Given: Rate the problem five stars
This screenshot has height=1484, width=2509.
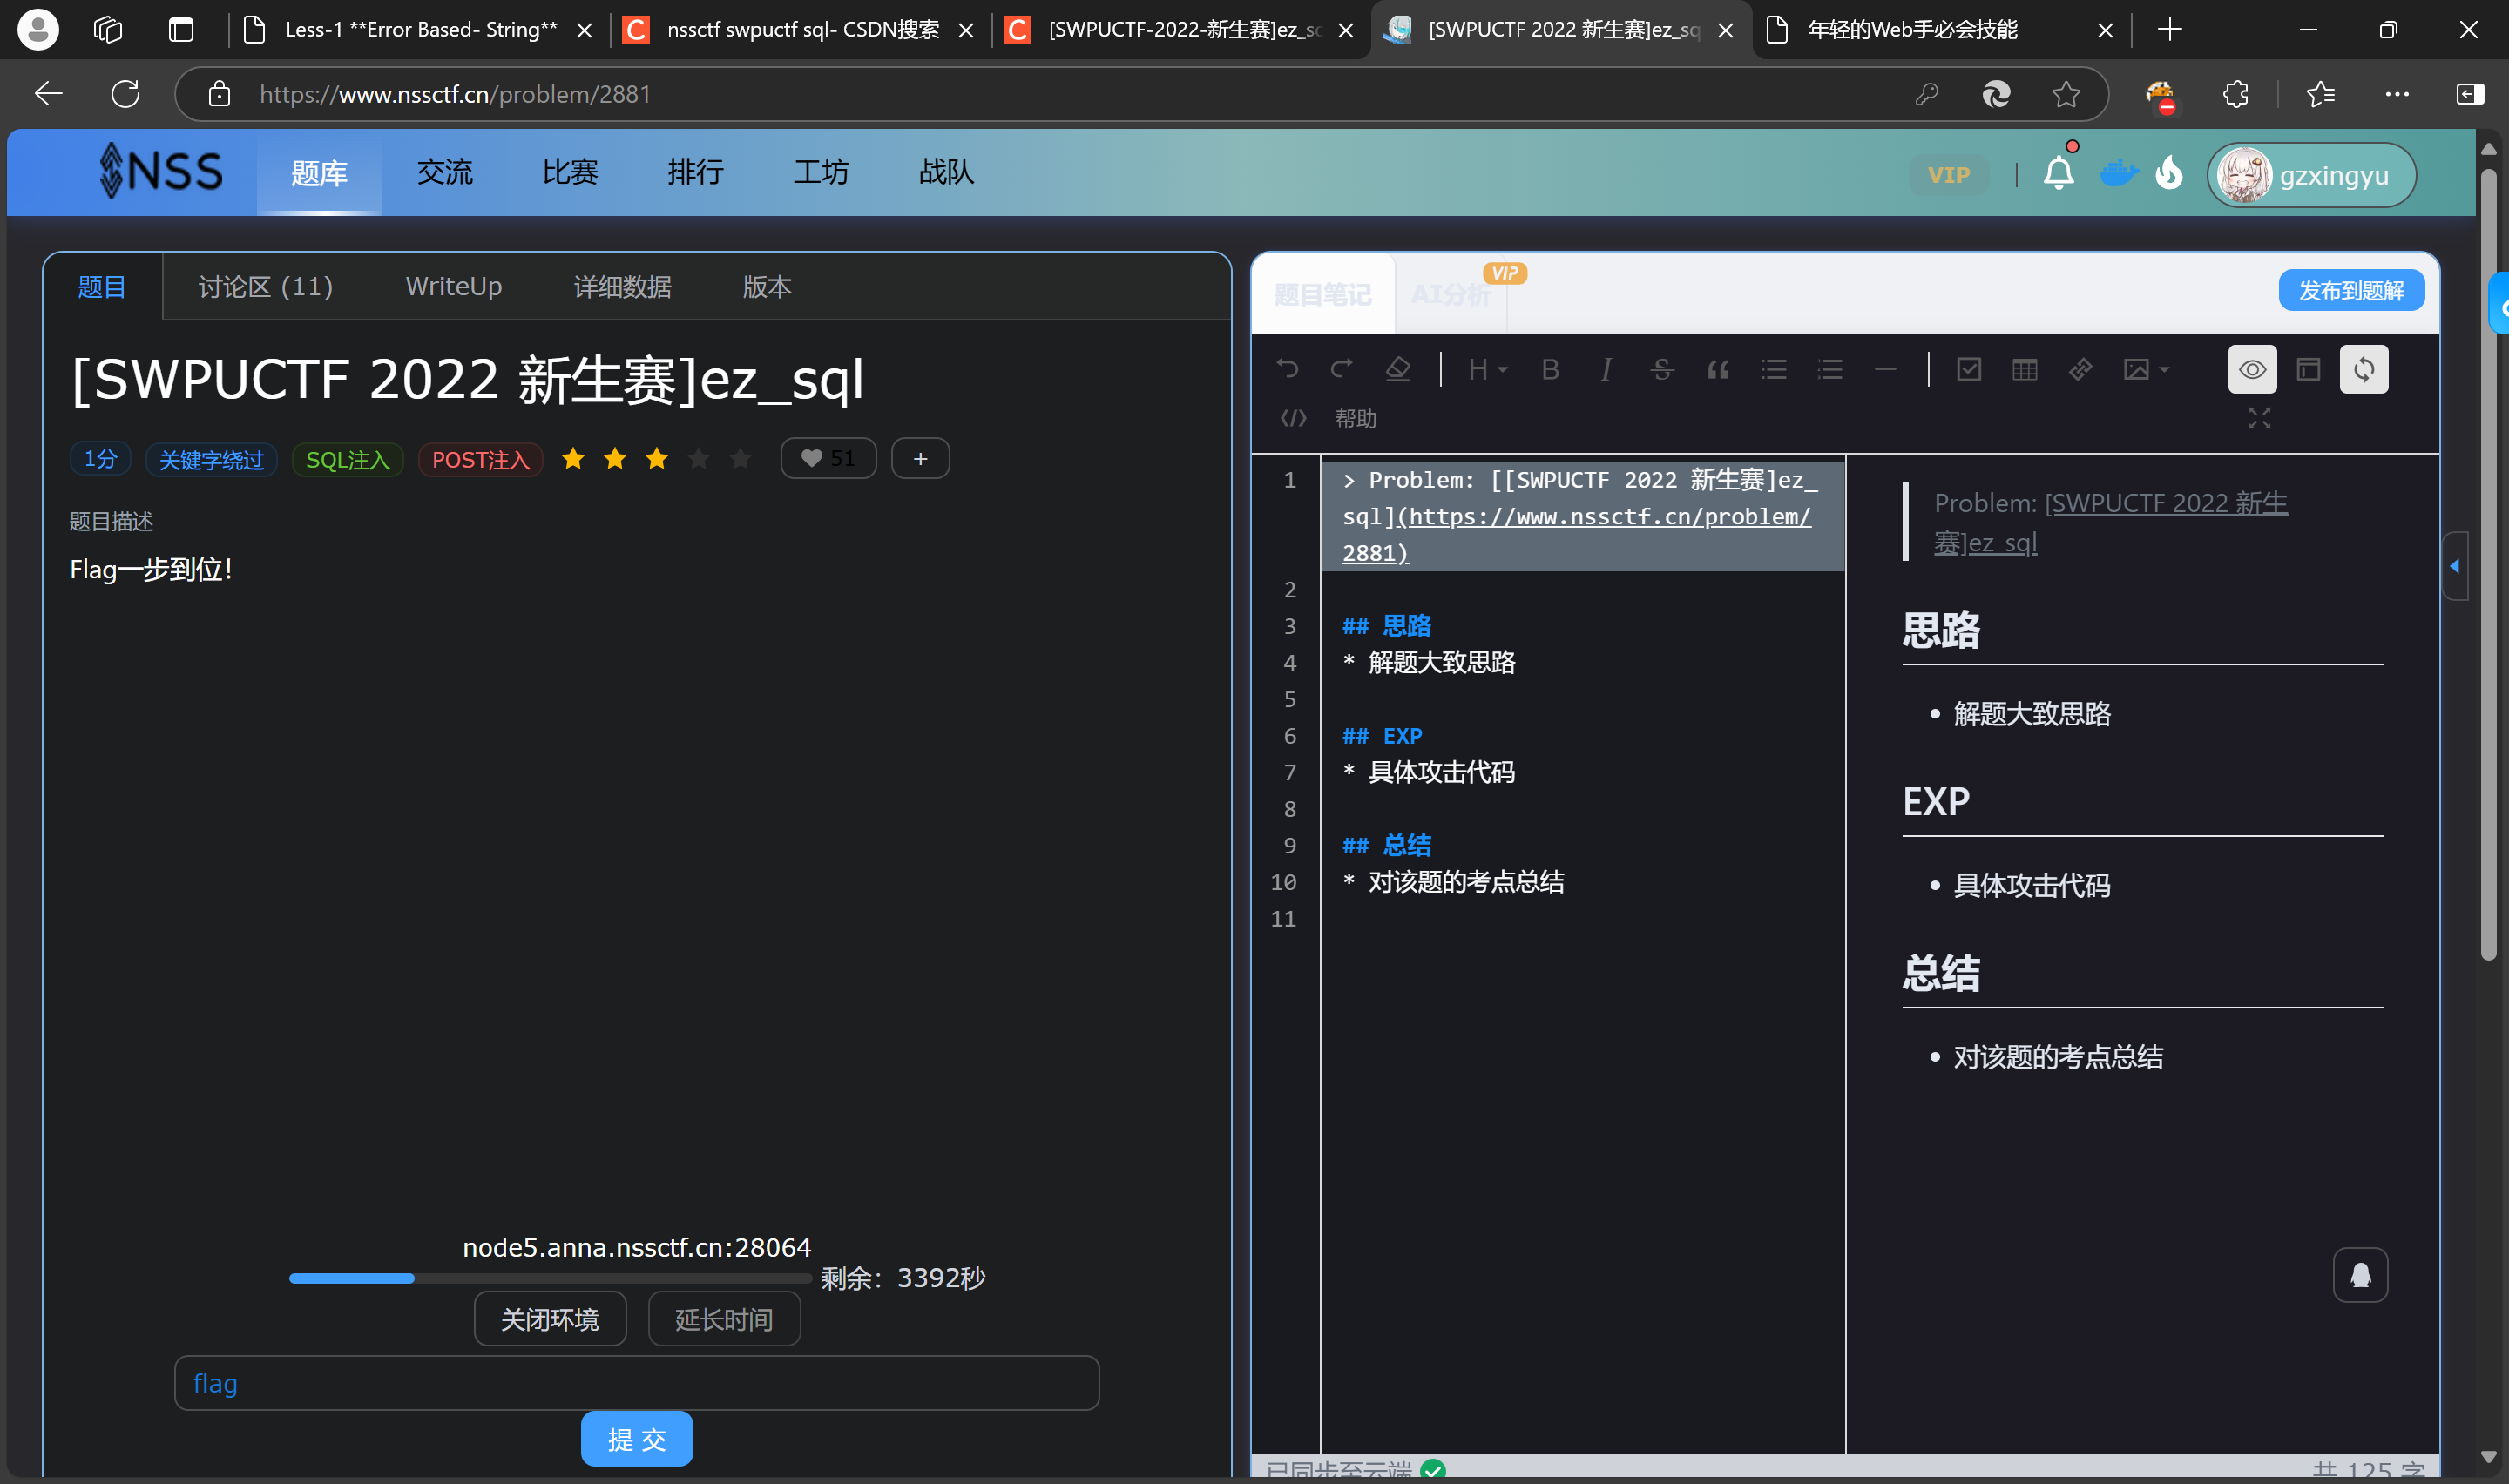Looking at the screenshot, I should tap(741, 458).
